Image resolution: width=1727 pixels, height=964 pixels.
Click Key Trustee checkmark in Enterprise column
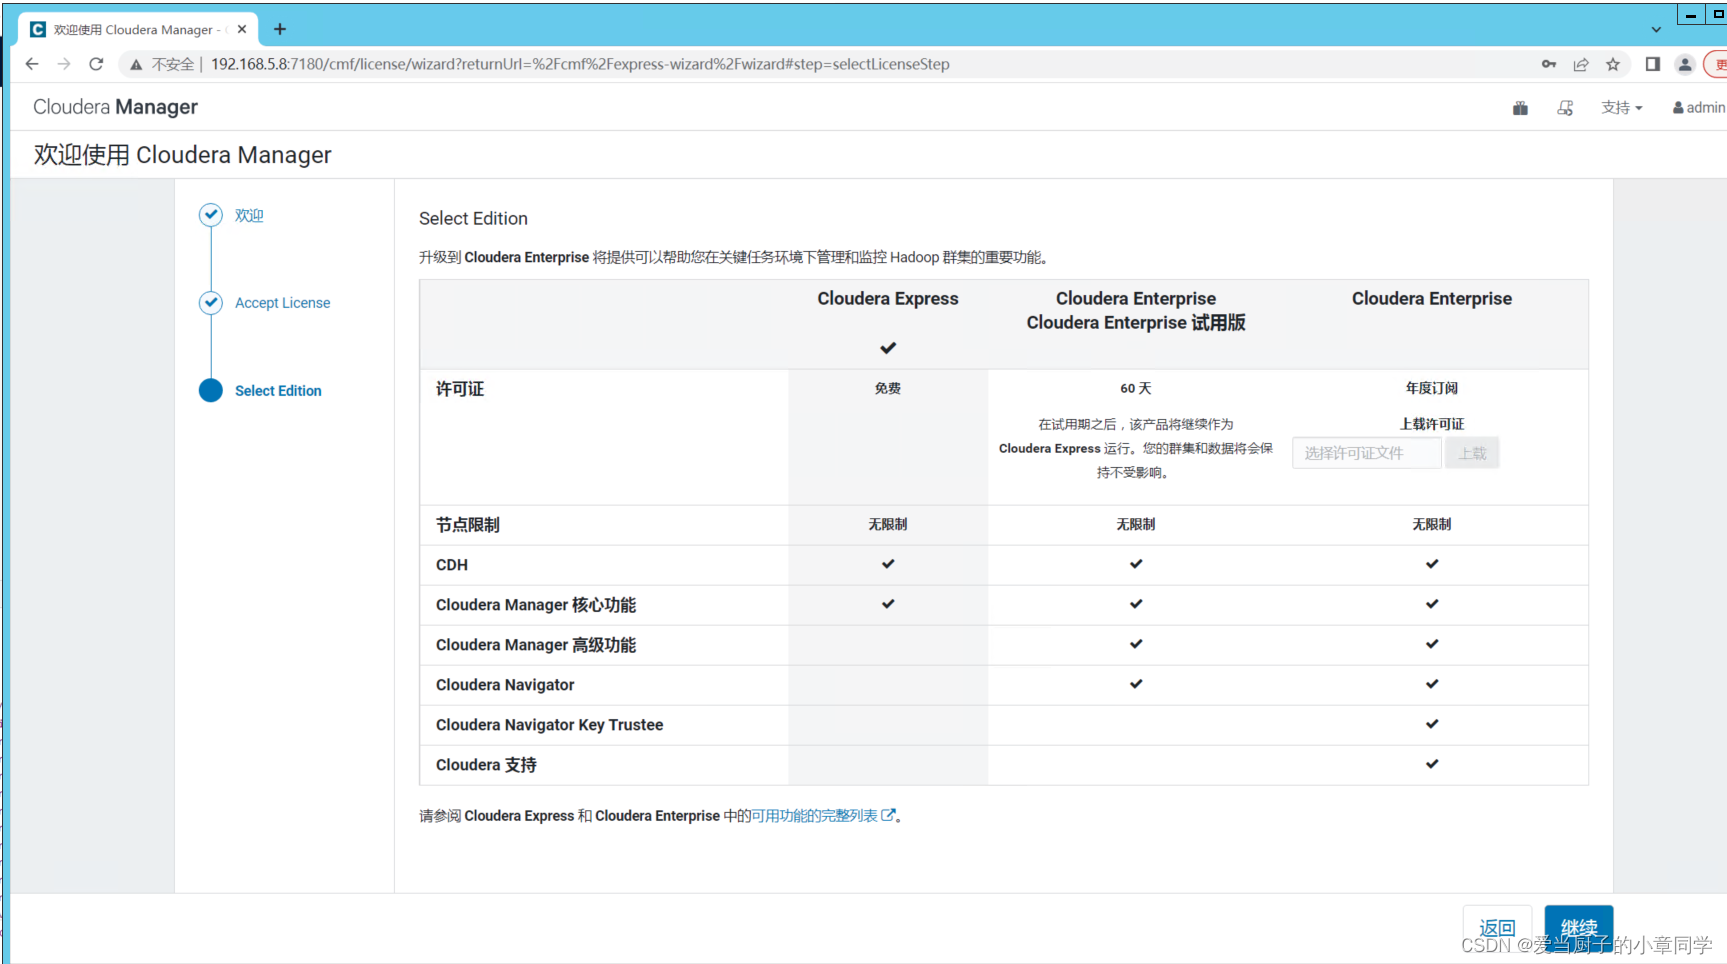tap(1432, 724)
